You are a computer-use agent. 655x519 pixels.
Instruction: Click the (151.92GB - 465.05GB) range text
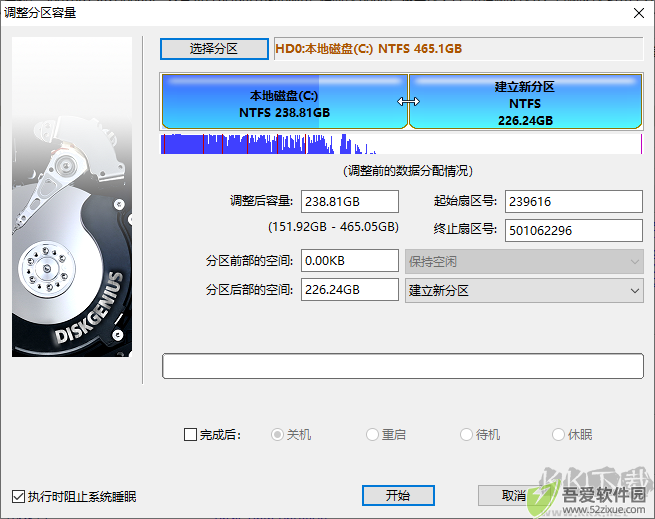(333, 227)
